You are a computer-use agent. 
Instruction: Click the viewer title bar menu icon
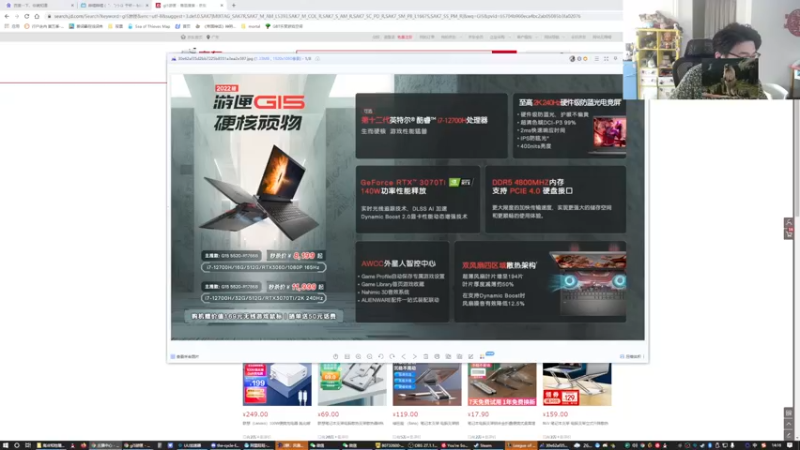point(596,59)
